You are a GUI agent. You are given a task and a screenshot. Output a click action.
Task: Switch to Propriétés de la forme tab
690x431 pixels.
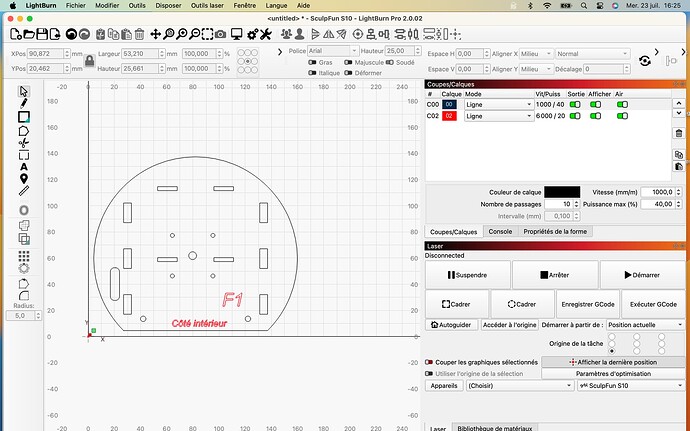tap(555, 232)
